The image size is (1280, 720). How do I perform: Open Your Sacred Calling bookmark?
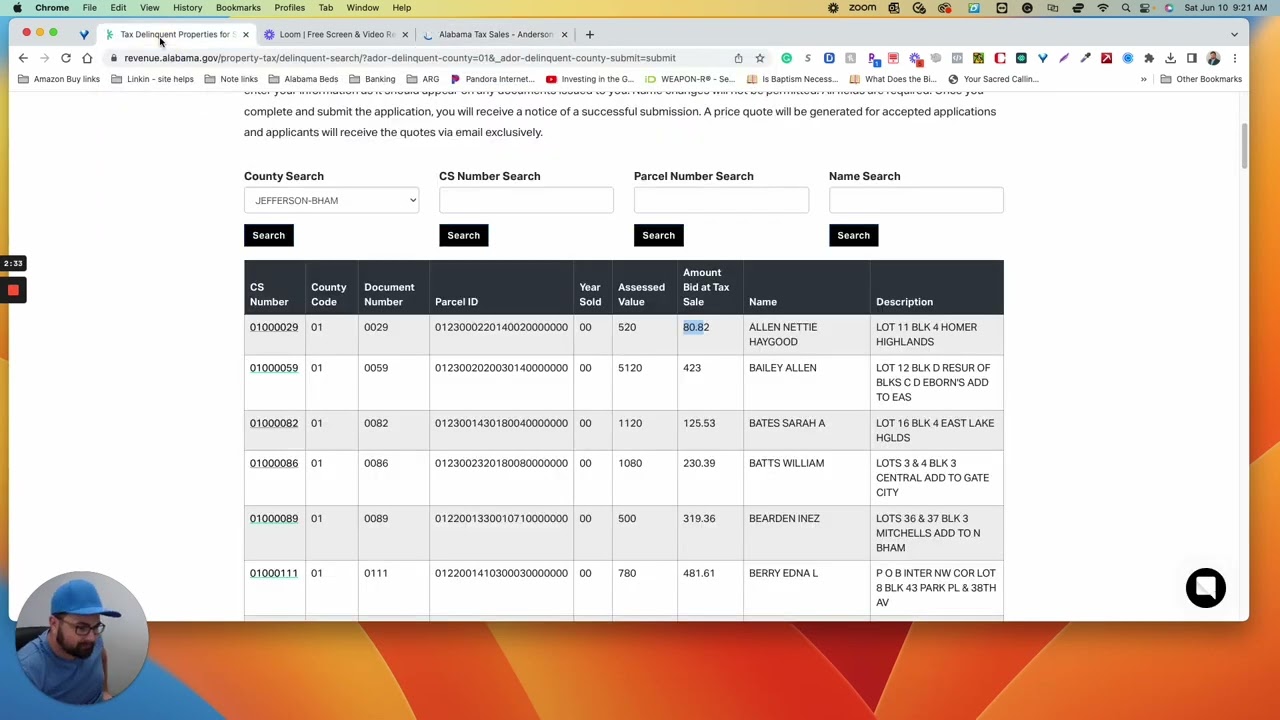click(993, 79)
